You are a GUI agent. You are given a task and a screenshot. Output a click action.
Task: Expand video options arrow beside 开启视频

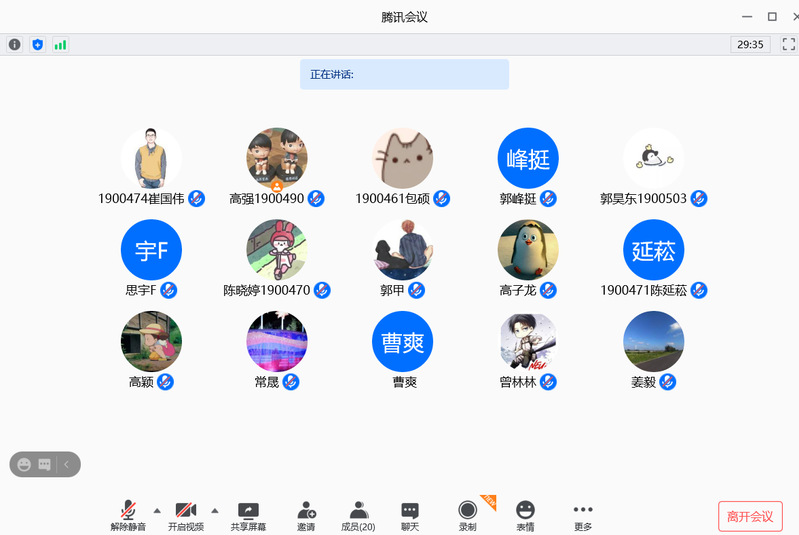pyautogui.click(x=215, y=510)
